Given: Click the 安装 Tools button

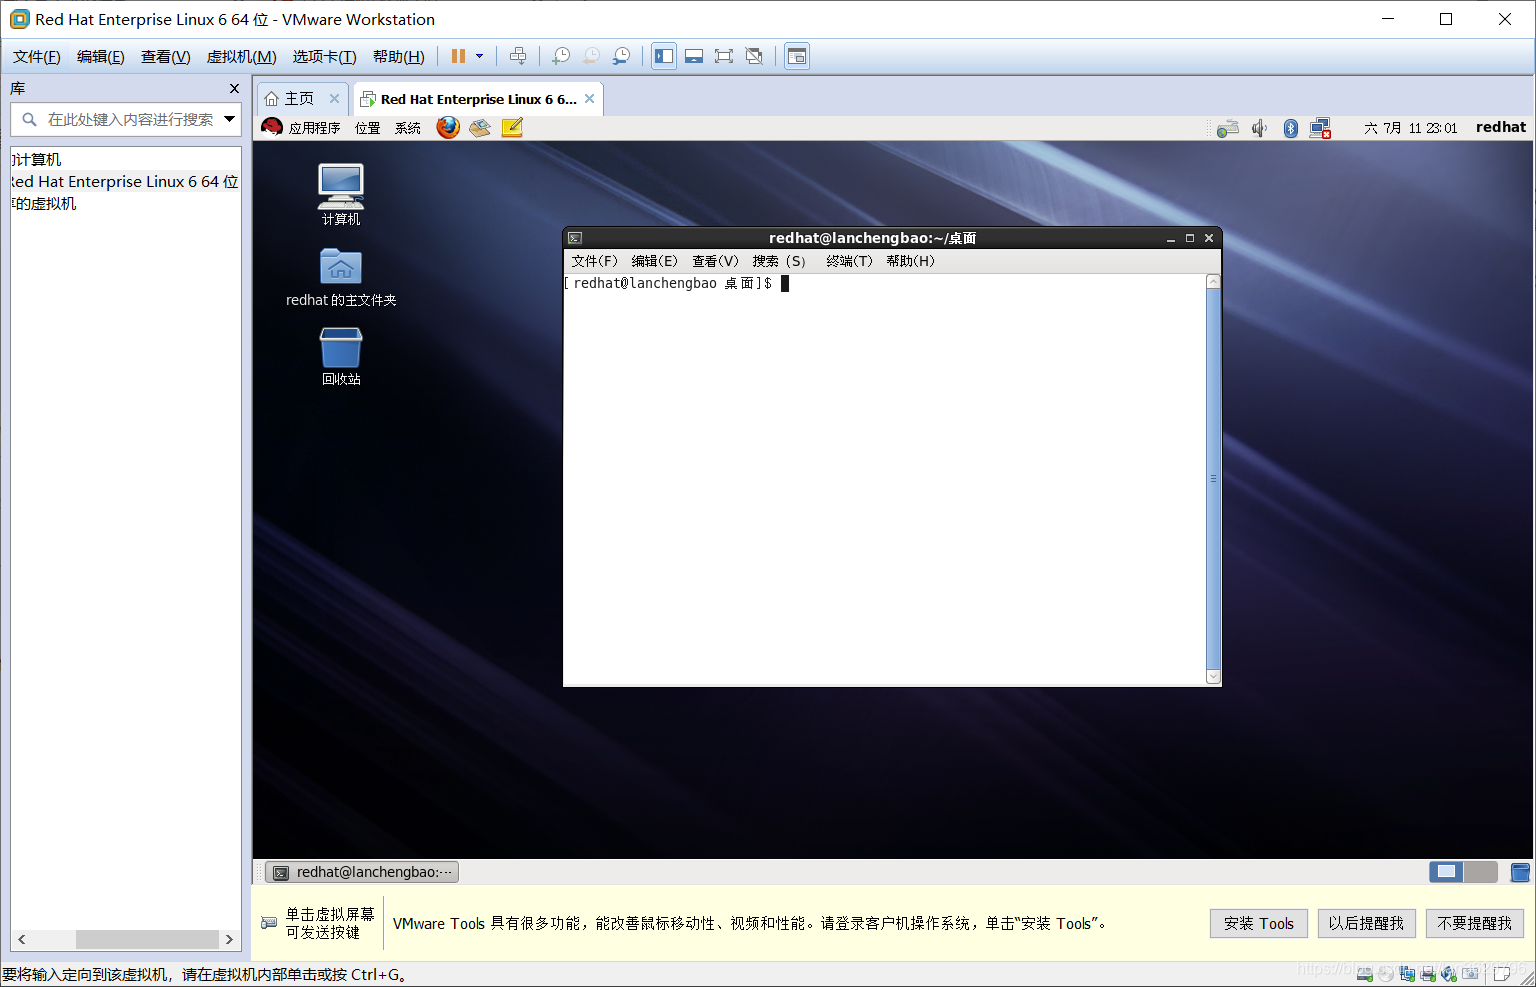Looking at the screenshot, I should (x=1258, y=923).
